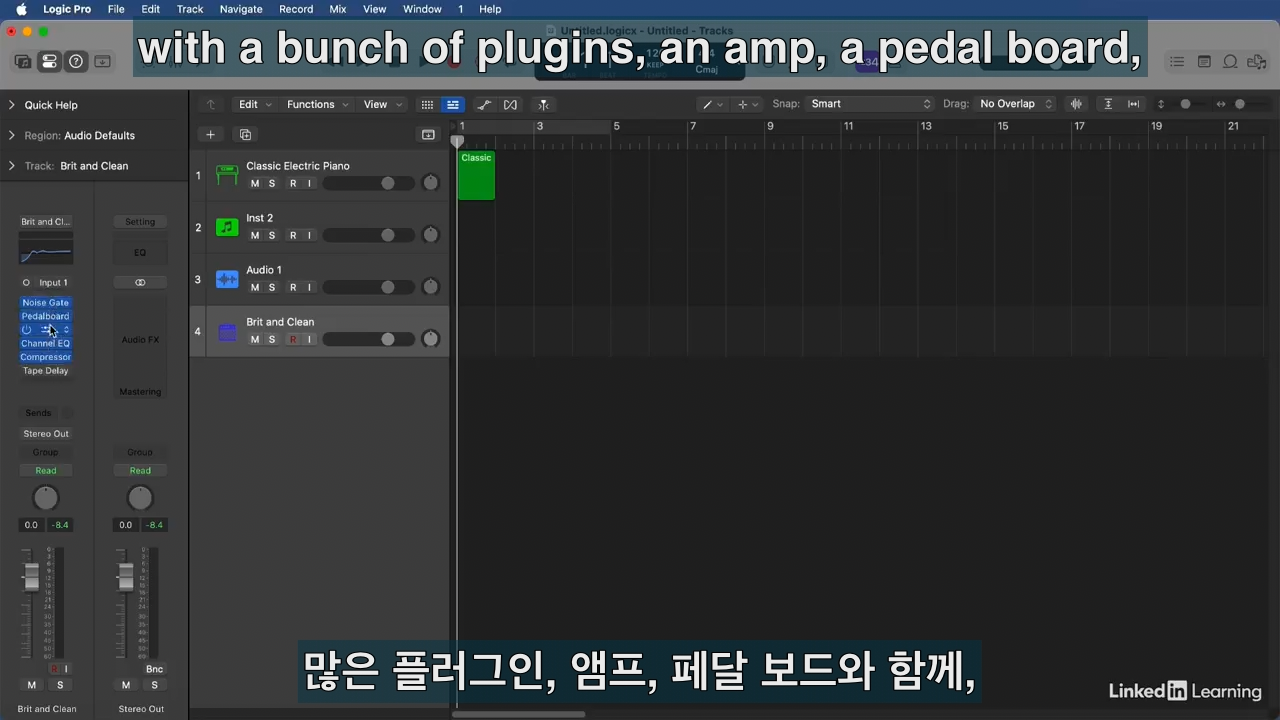Toggle the Inspector button in the control bar
The height and width of the screenshot is (720, 1280).
pyautogui.click(x=49, y=61)
